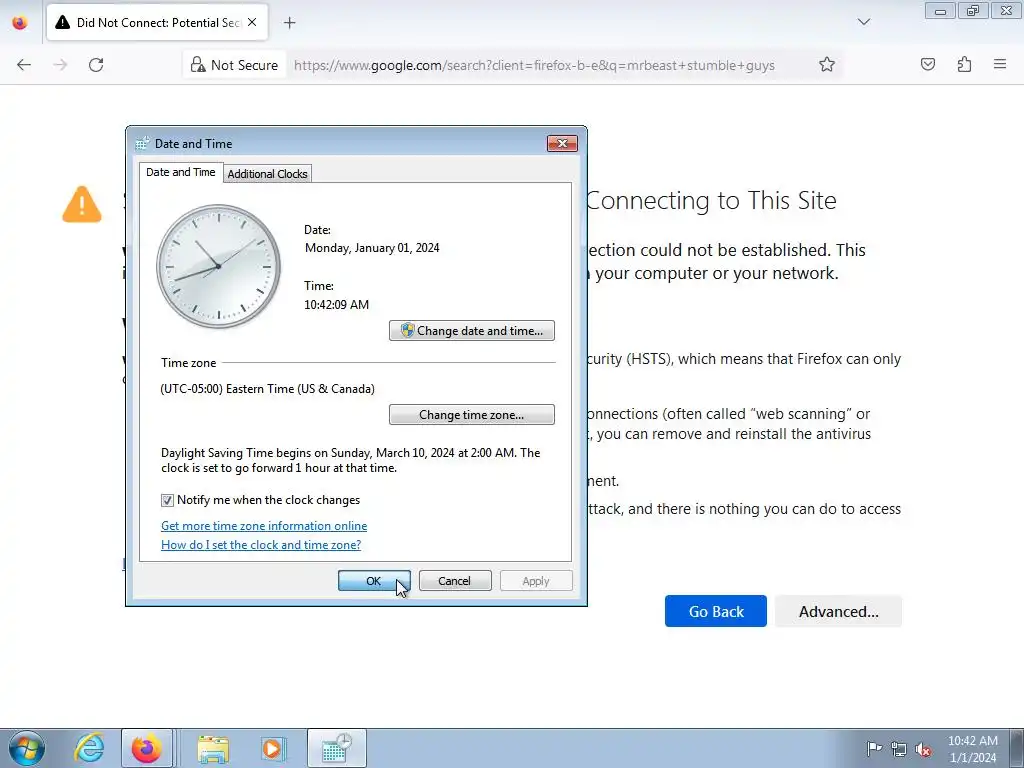
Task: Close the Did Not Connect tab
Action: [252, 22]
